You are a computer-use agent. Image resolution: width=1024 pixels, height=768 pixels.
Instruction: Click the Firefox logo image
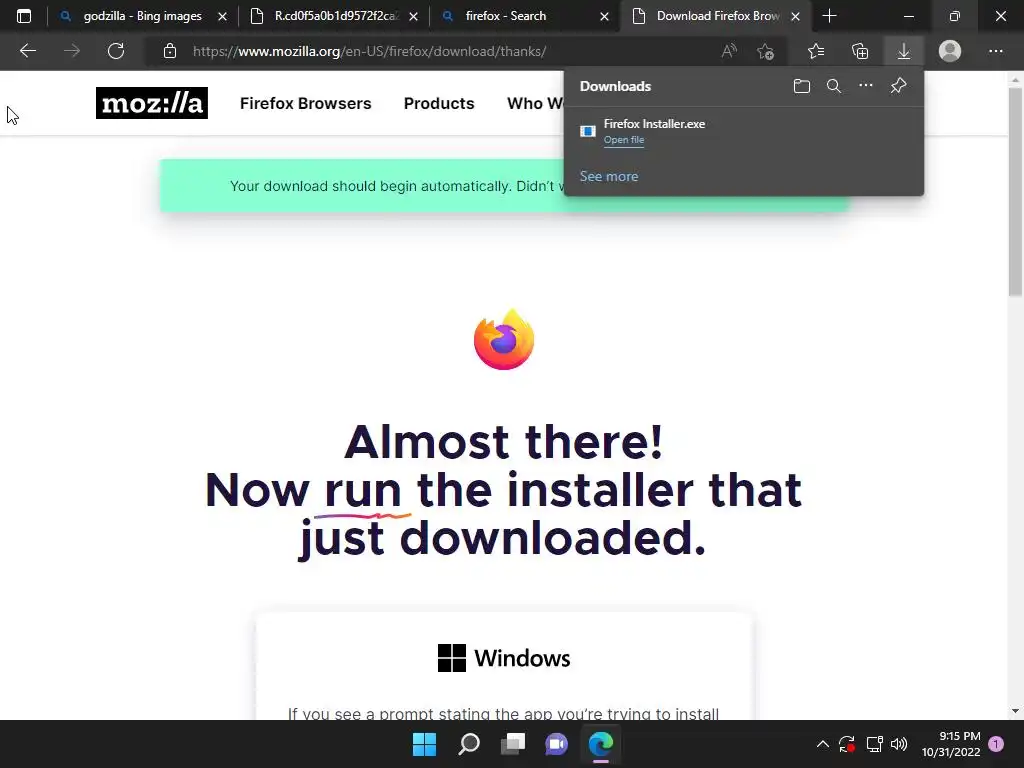(504, 340)
